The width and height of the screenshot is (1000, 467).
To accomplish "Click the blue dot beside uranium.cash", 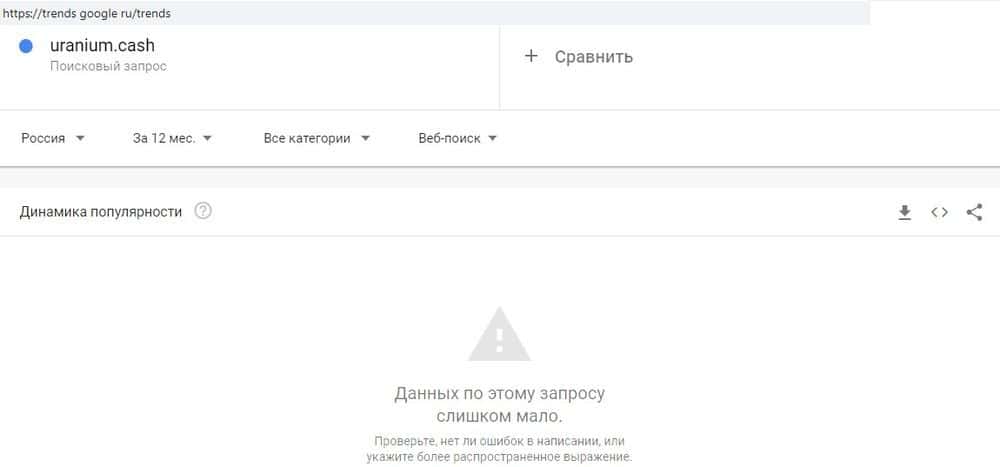I will tap(26, 46).
